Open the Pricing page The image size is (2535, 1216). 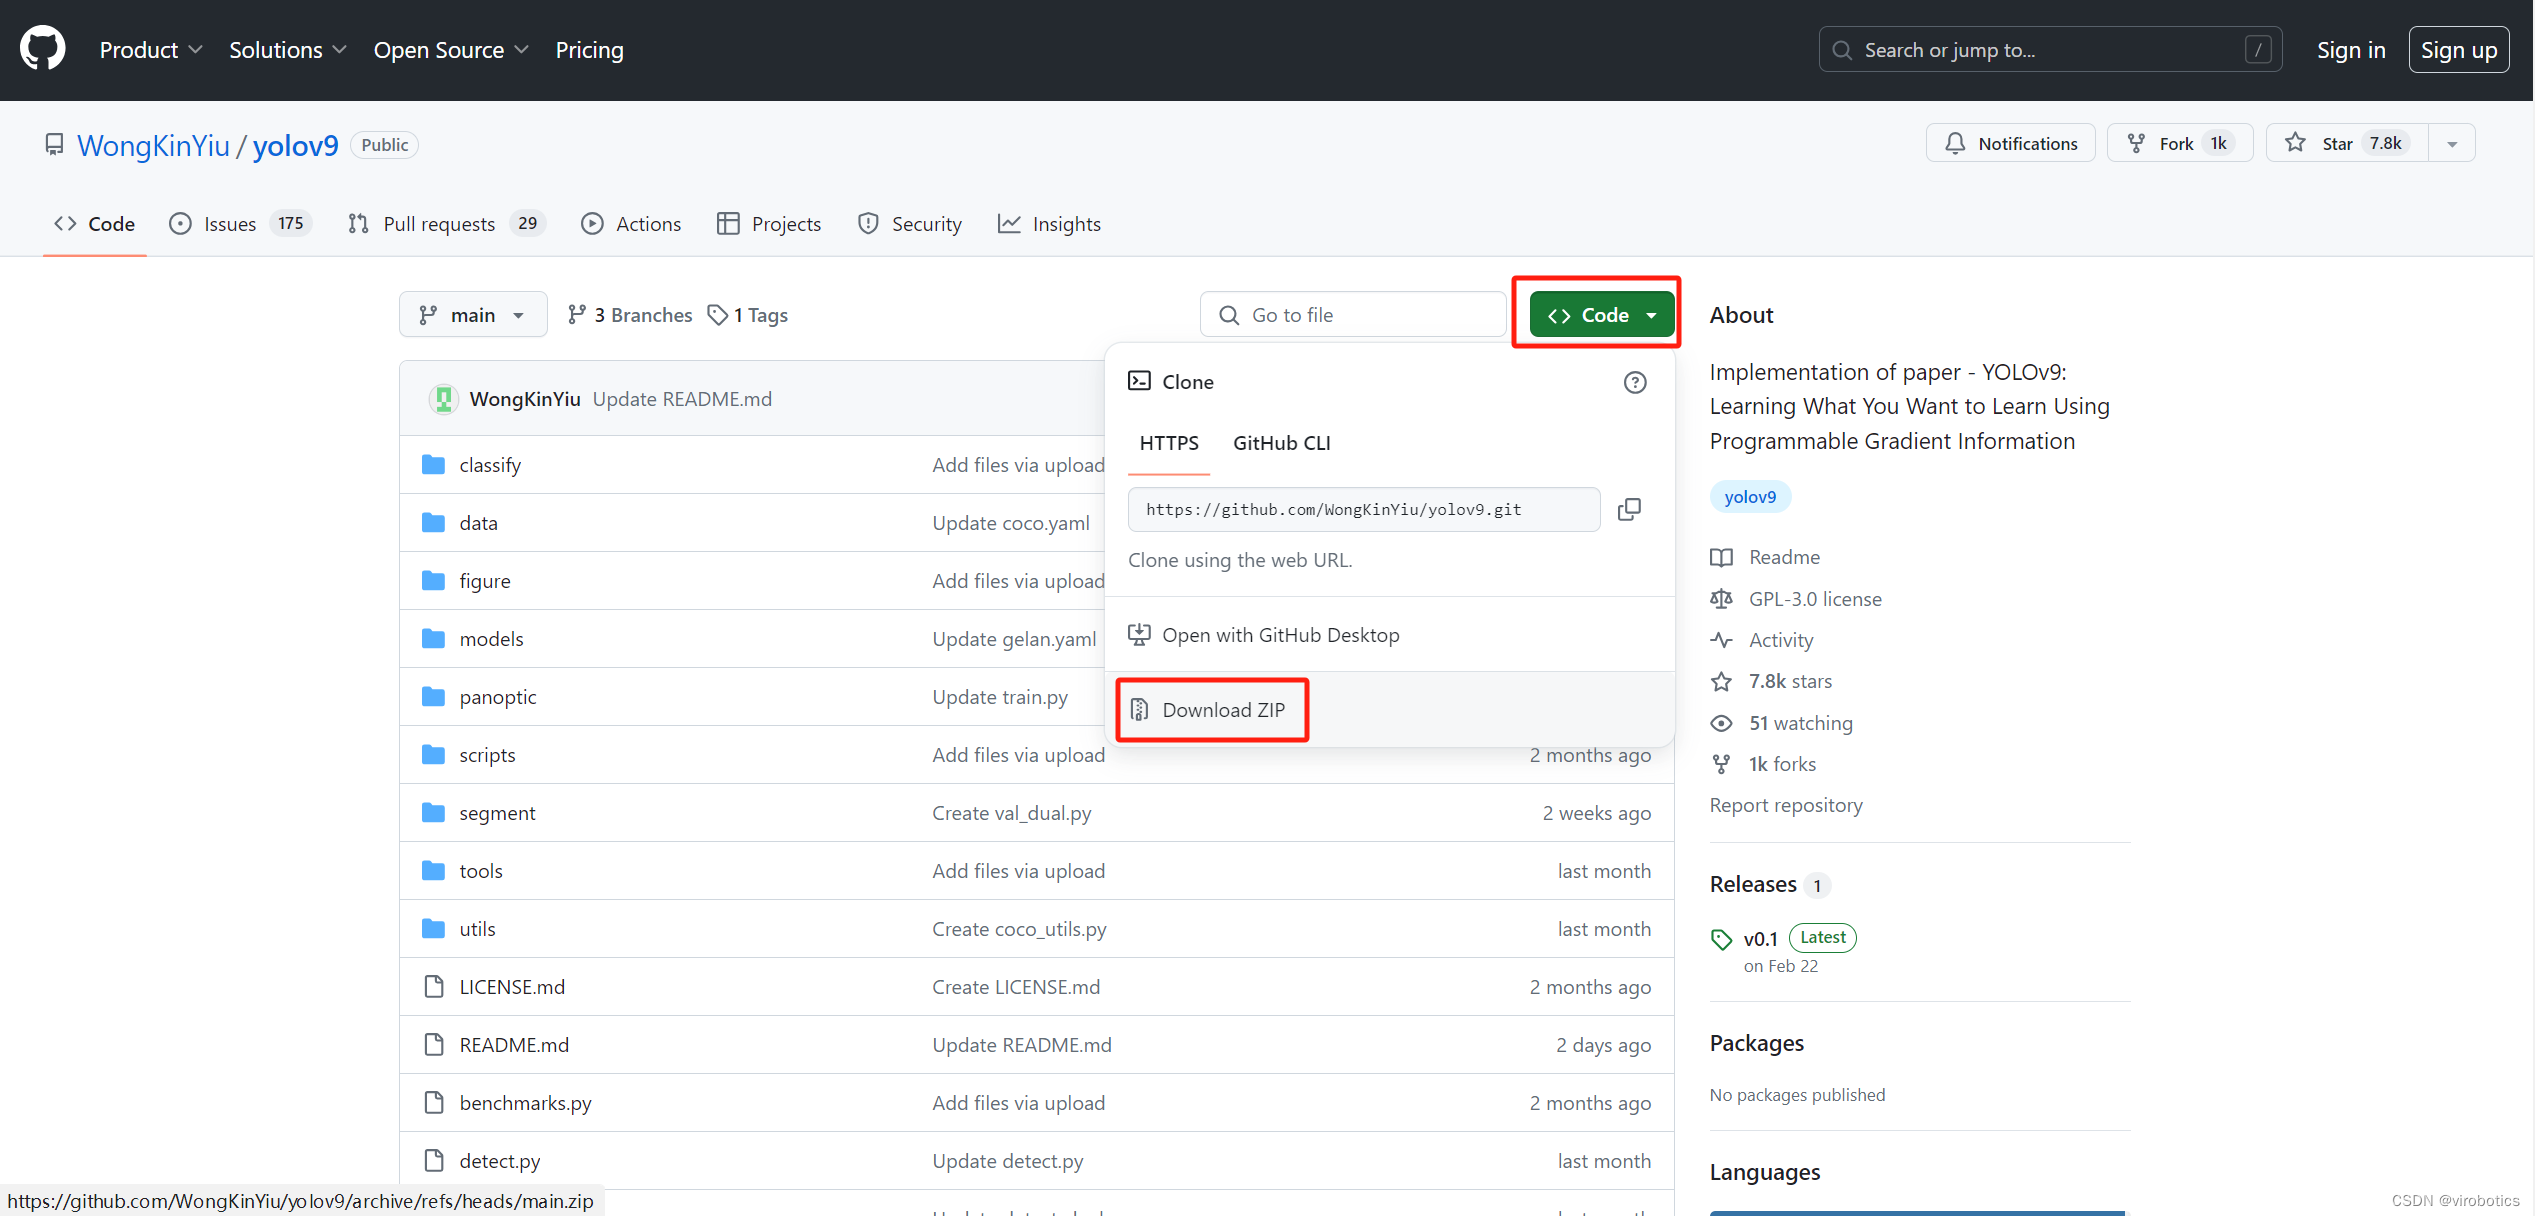[x=589, y=50]
